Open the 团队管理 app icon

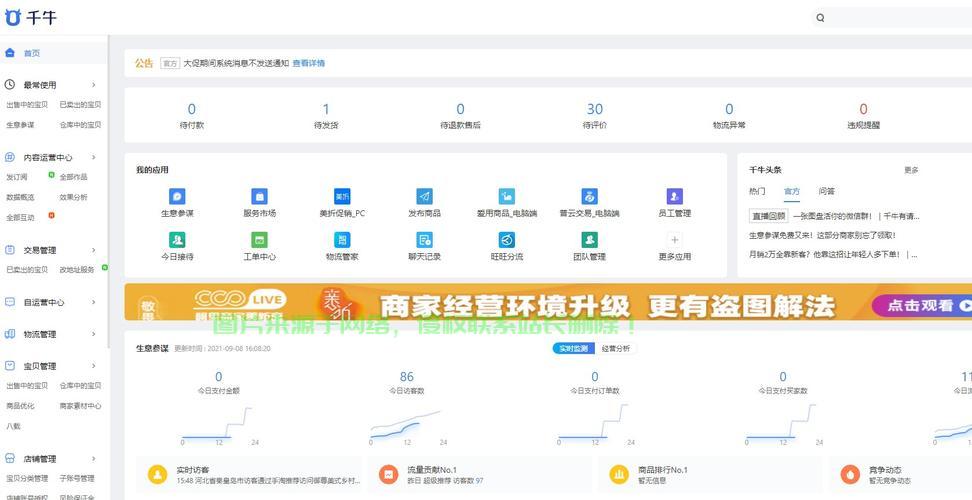590,240
